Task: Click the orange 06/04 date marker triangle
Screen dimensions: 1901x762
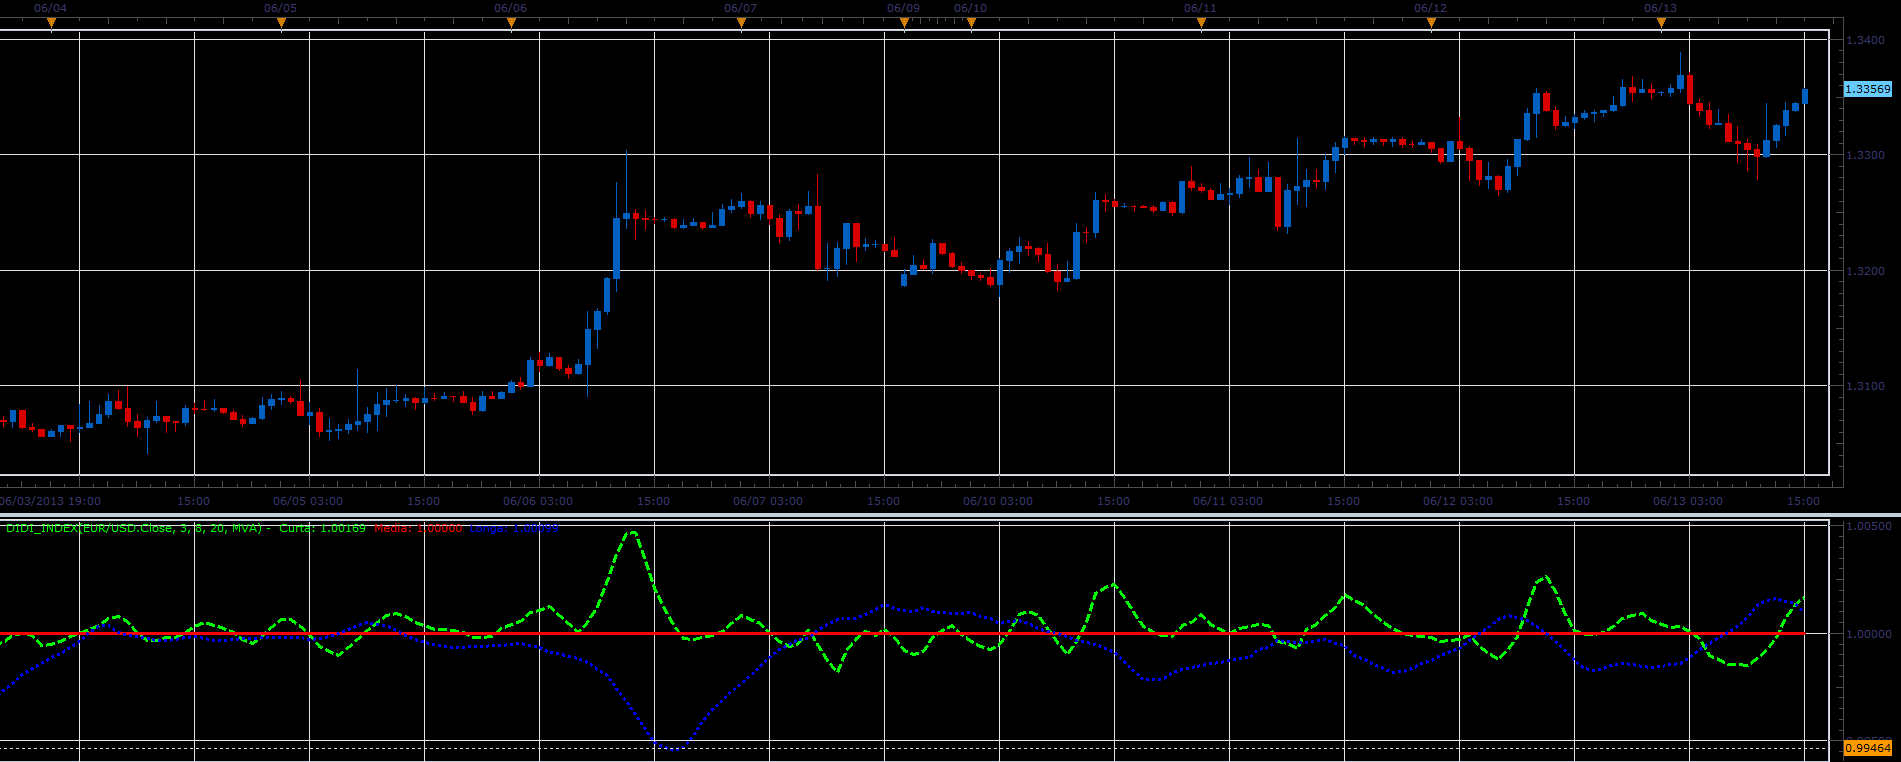Action: coord(51,22)
